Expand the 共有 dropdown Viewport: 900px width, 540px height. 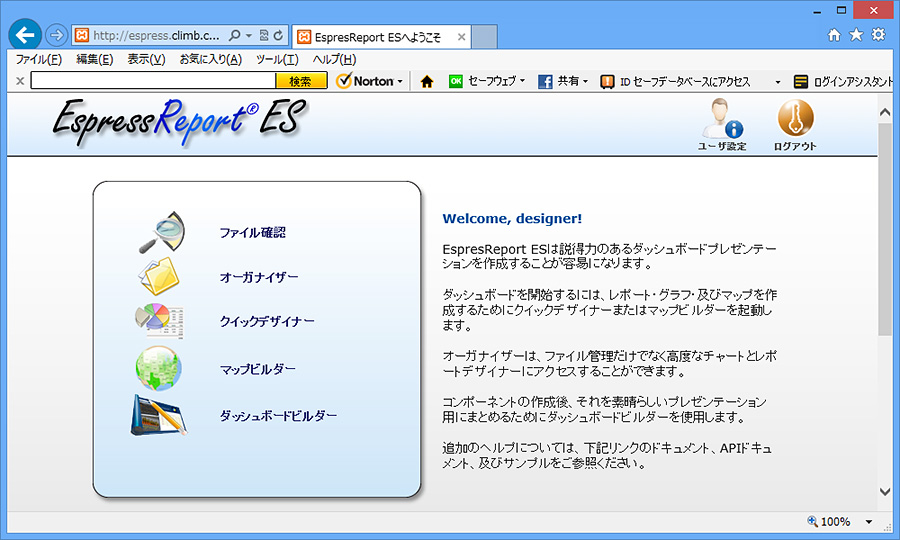coord(585,81)
